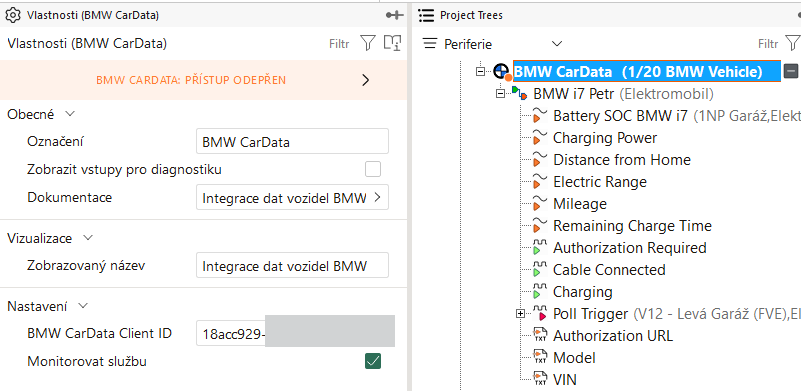Click the red digital icon of Poll Trigger
Screen dimensions: 801x391
539,313
